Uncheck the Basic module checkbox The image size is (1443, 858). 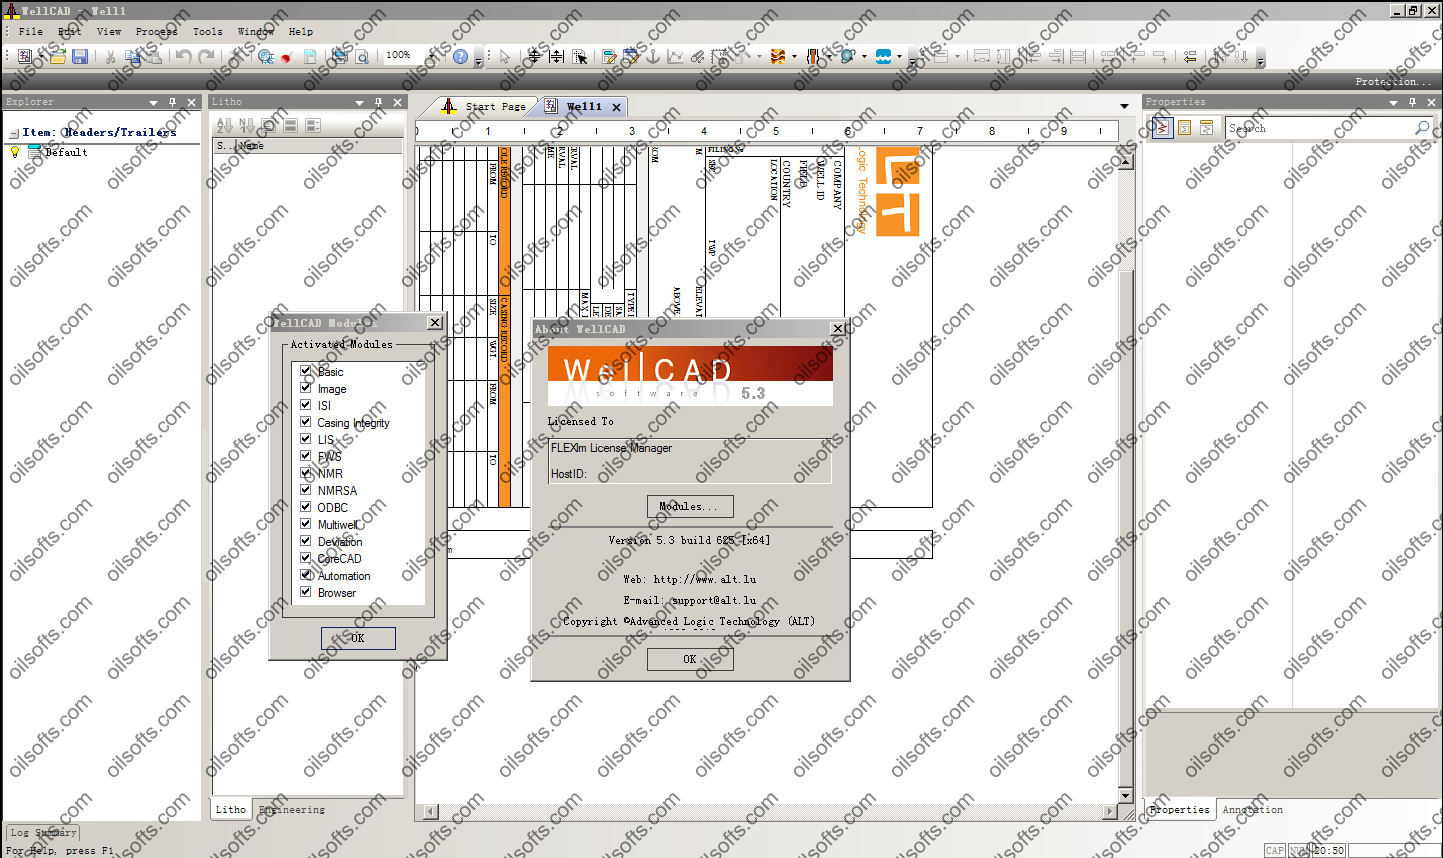(x=306, y=371)
